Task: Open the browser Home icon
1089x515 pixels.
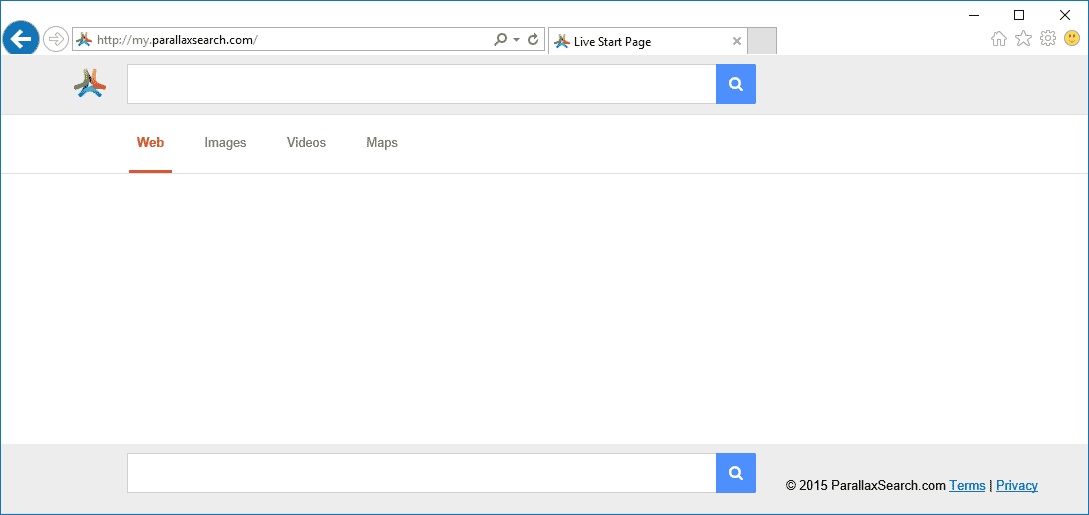Action: (999, 39)
